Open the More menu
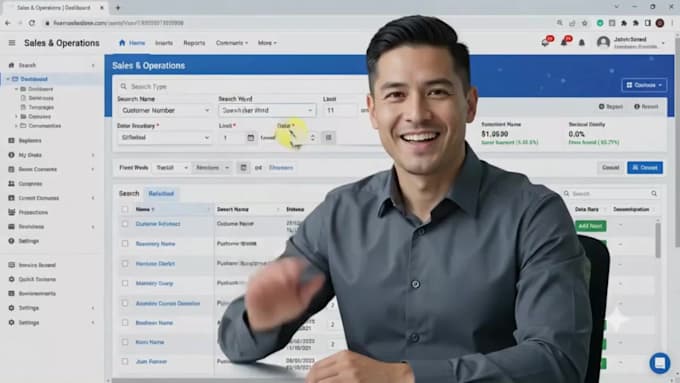 coord(267,43)
